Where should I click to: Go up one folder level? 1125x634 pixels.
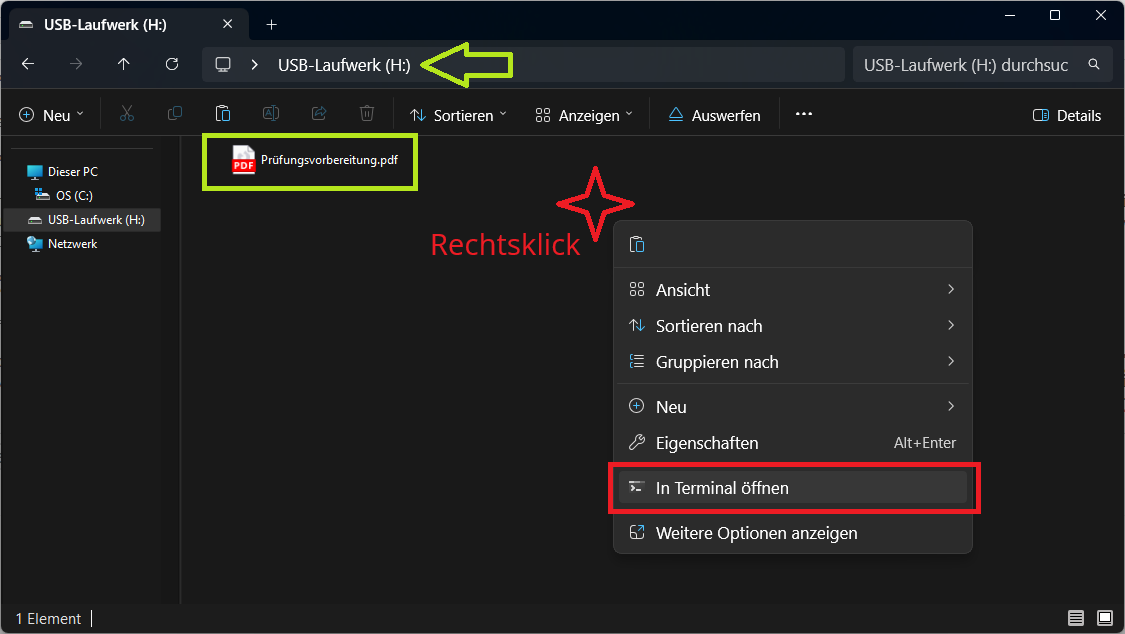[124, 64]
